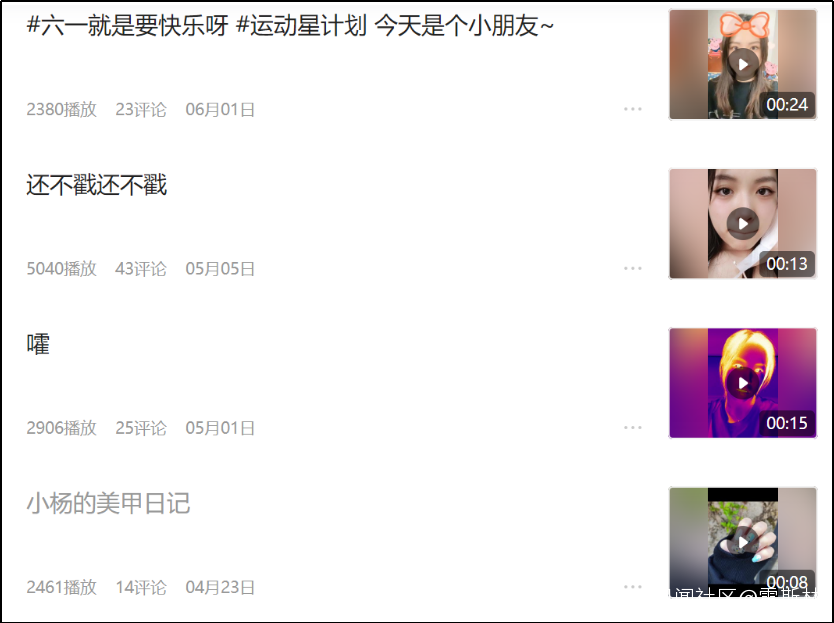Open more options for 04月23日 video
834x623 pixels.
tap(632, 587)
